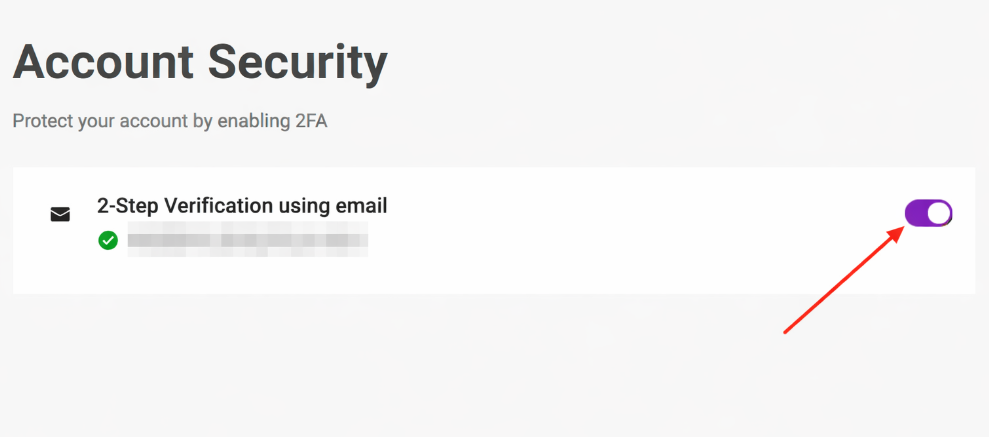Click the red arrow's head near the toggle

(896, 233)
